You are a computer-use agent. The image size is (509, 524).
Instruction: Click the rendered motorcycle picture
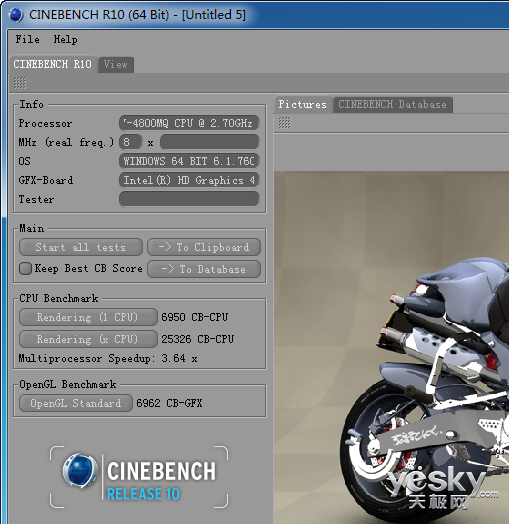[392, 348]
